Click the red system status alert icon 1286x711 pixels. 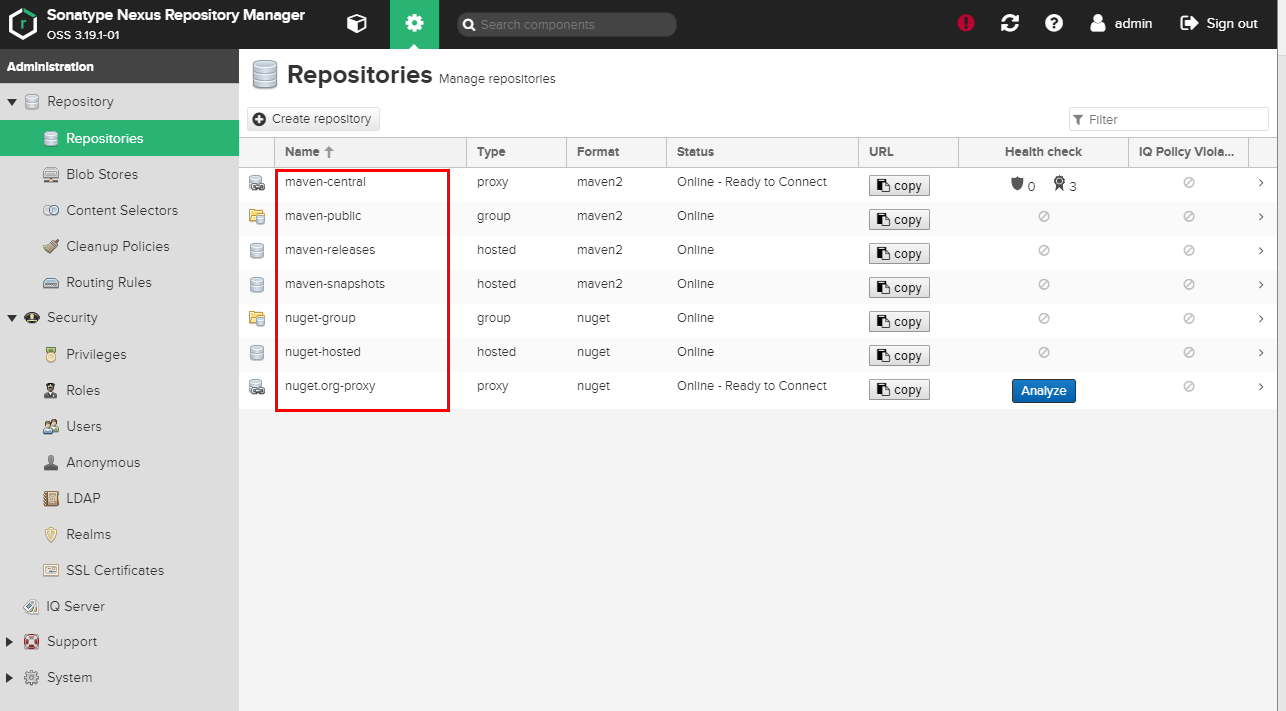point(966,23)
